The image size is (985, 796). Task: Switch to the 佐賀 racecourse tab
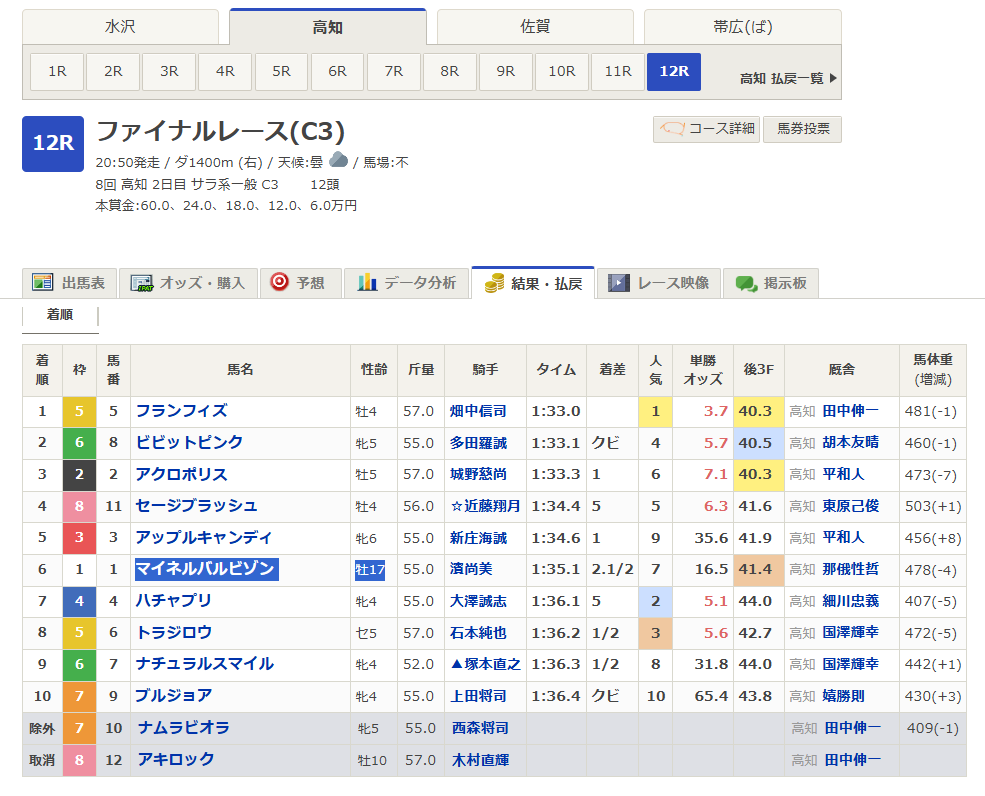click(535, 27)
